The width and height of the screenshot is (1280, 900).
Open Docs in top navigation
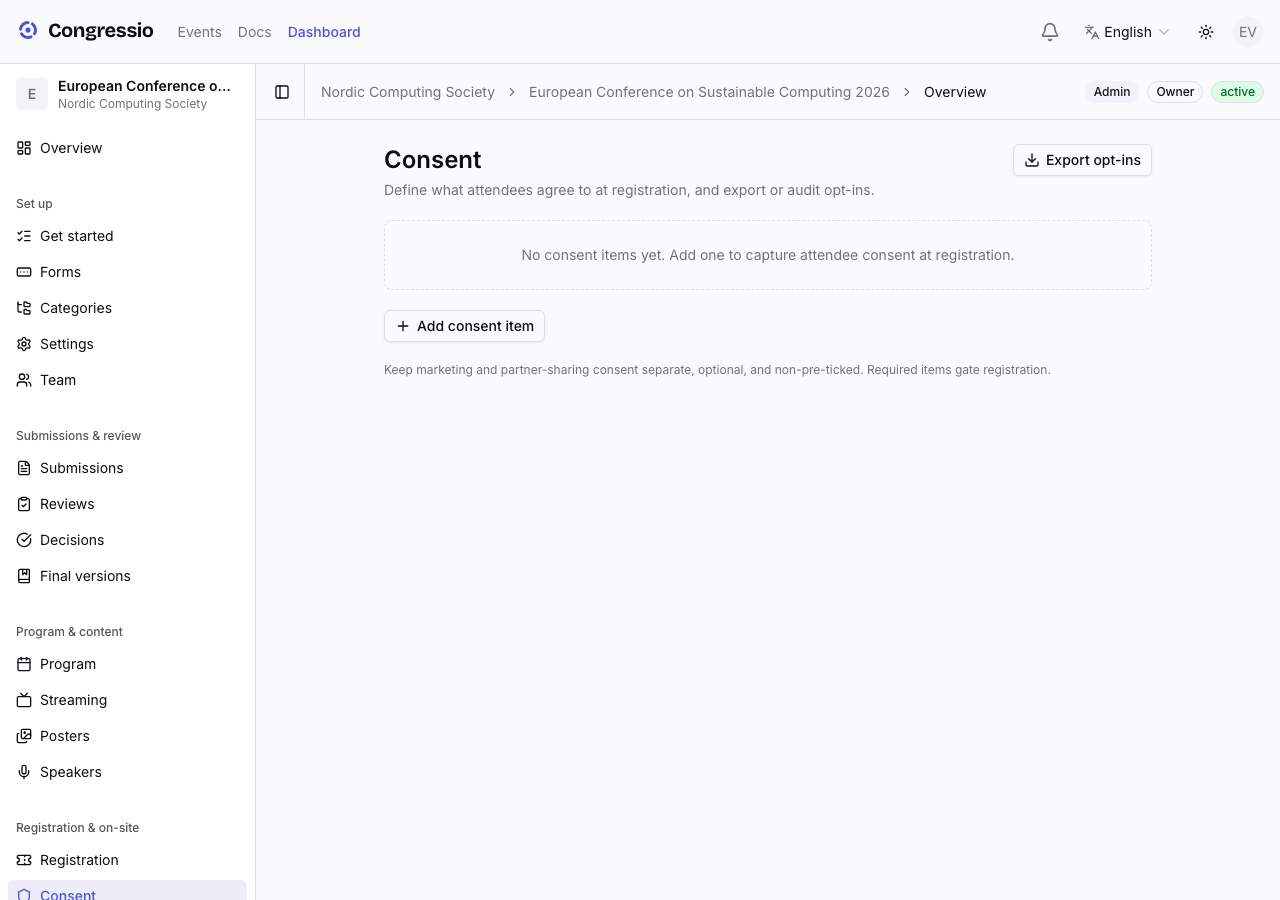[x=255, y=32]
